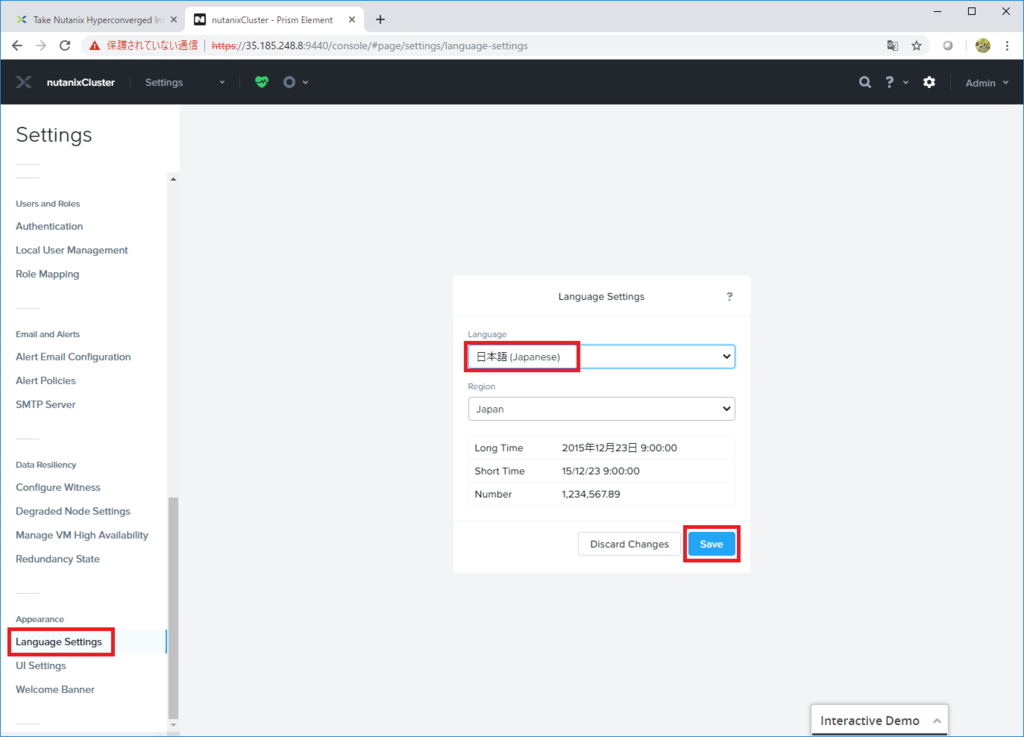Screen dimensions: 1024x737
Task: Click the Language Settings help question mark
Action: (729, 296)
